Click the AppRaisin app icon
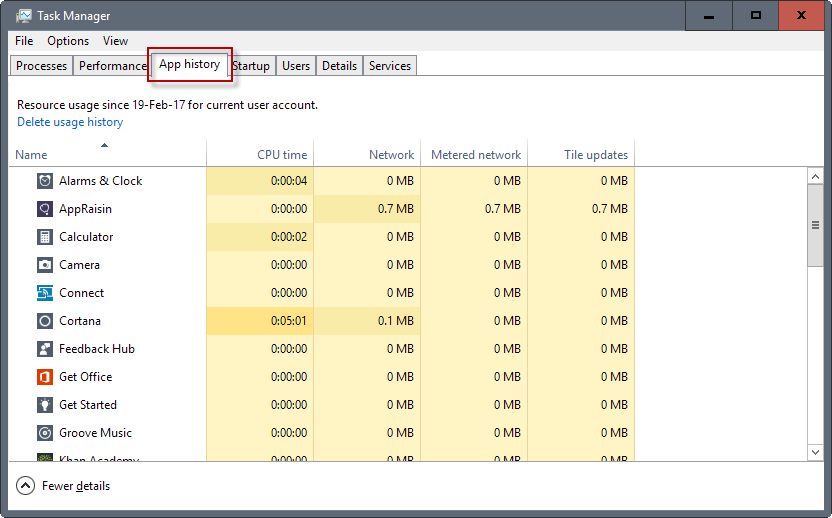Image resolution: width=832 pixels, height=518 pixels. pyautogui.click(x=45, y=209)
